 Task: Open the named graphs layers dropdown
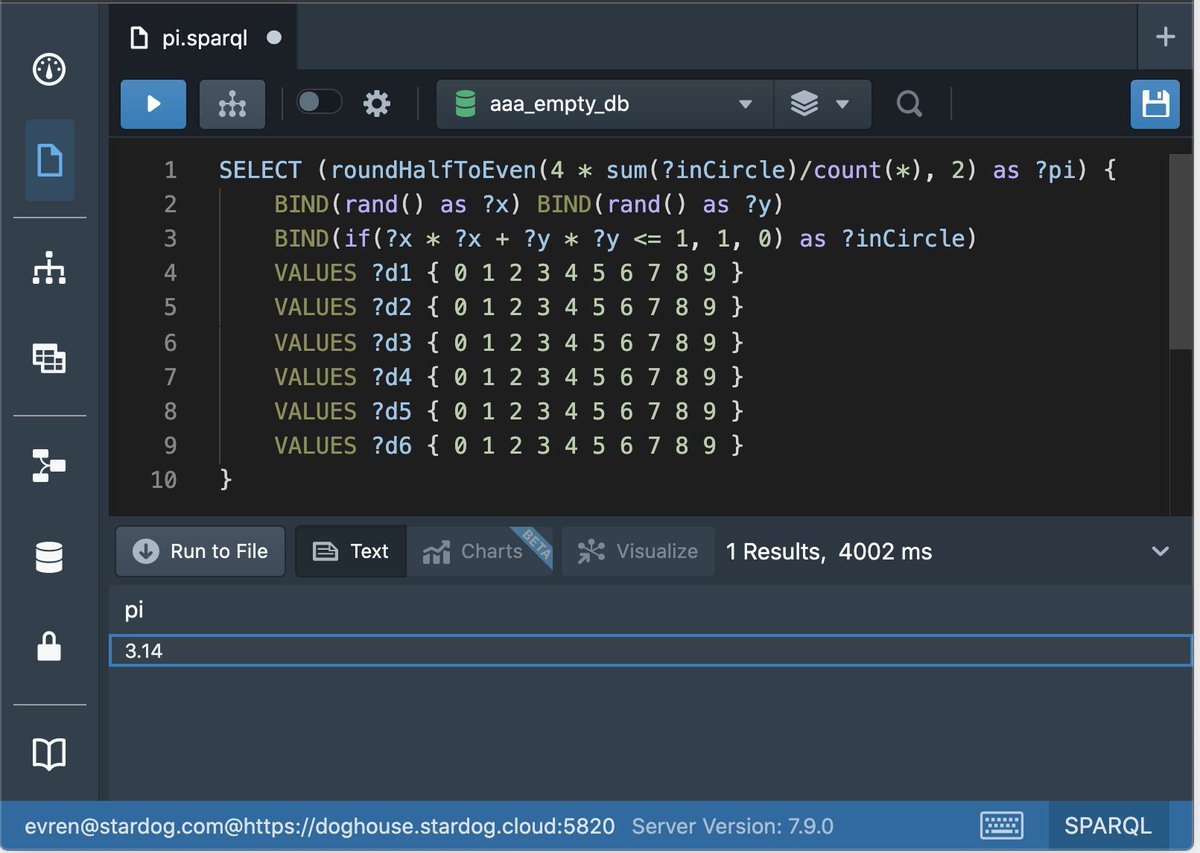(x=822, y=104)
